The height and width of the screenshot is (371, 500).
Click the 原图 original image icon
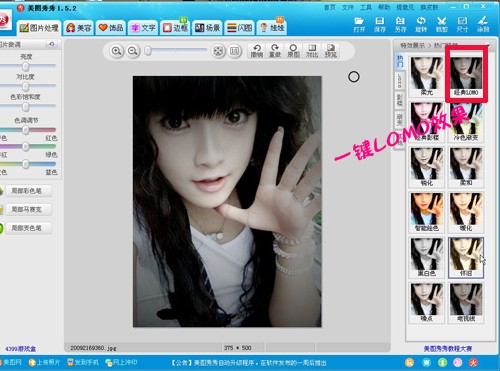(x=293, y=51)
